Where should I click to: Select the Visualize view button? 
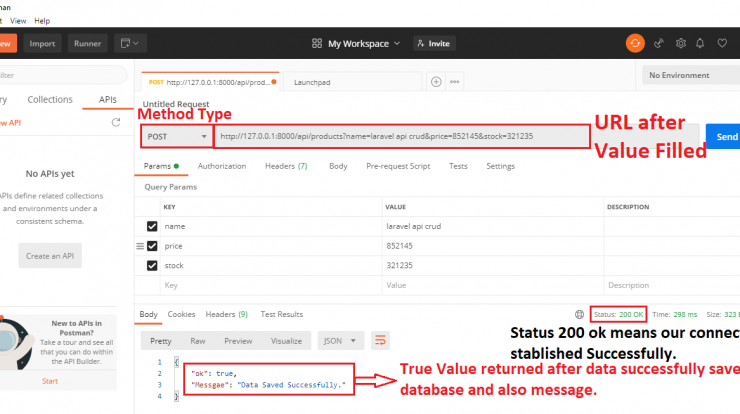pos(286,341)
